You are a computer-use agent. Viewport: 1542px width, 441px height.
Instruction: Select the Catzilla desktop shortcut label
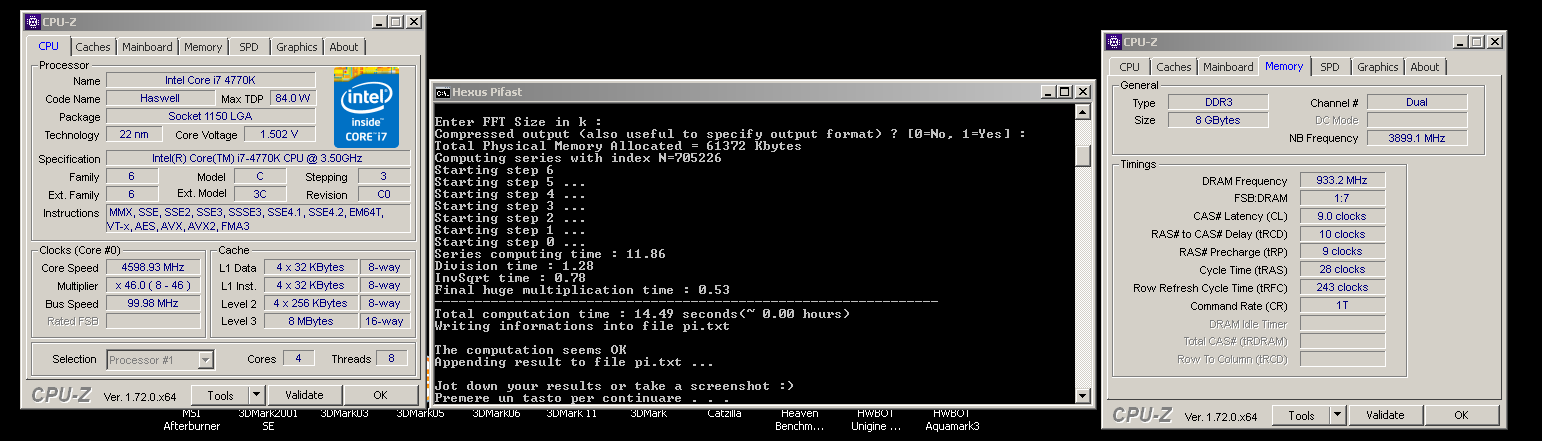tap(724, 413)
